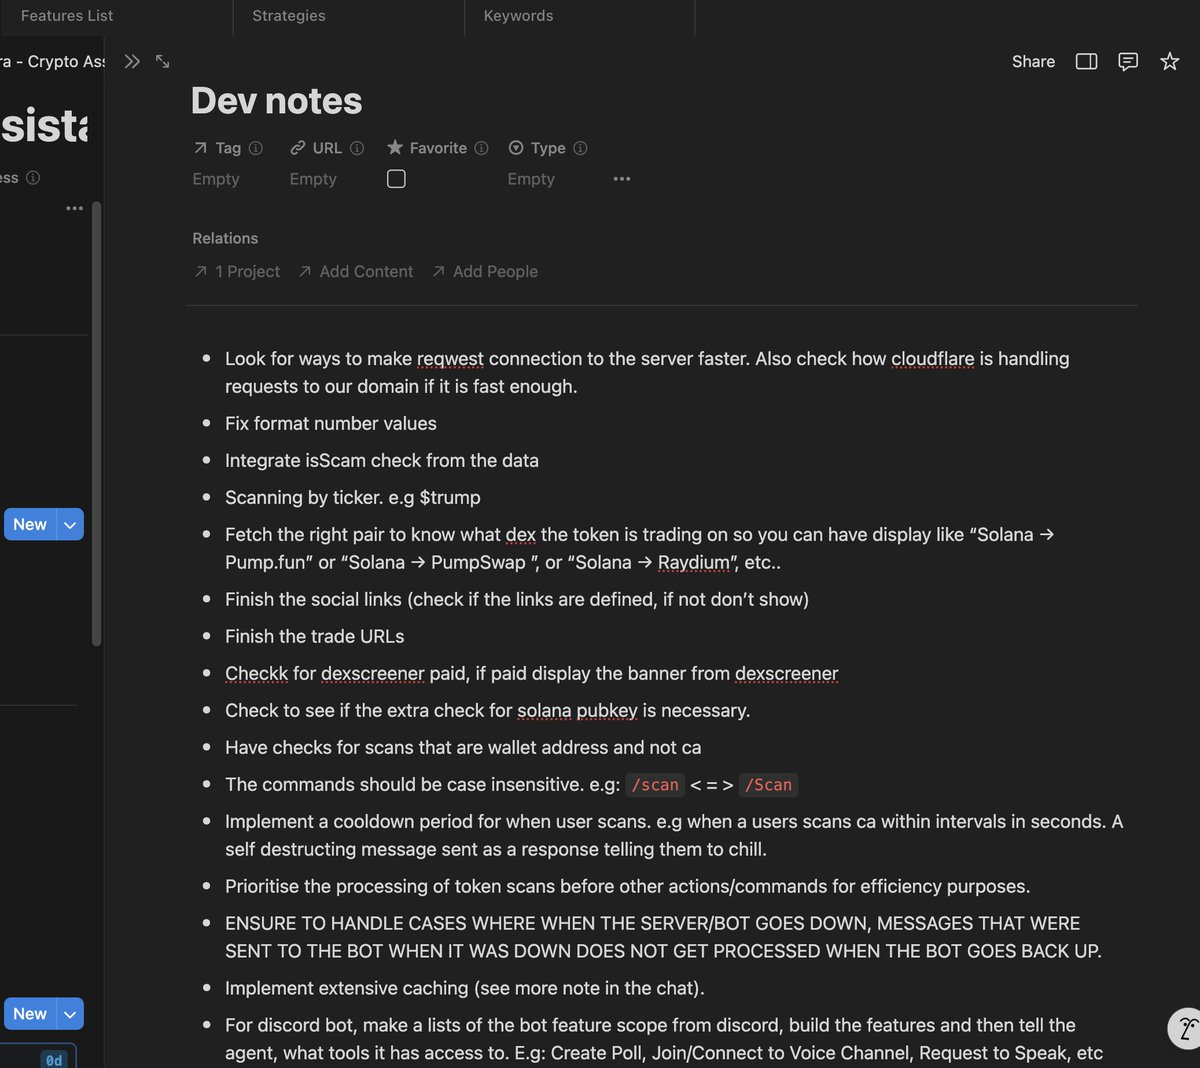Click the /scan inline code text
The width and height of the screenshot is (1200, 1068).
tap(655, 785)
